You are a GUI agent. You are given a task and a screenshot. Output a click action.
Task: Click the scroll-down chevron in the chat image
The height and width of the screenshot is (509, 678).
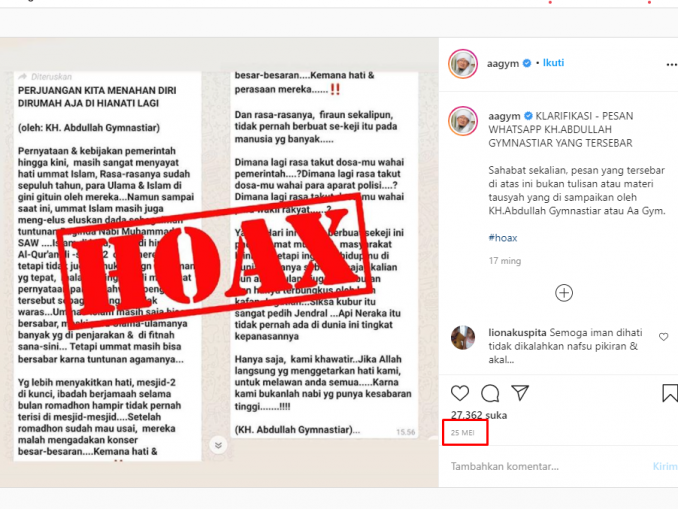218,445
